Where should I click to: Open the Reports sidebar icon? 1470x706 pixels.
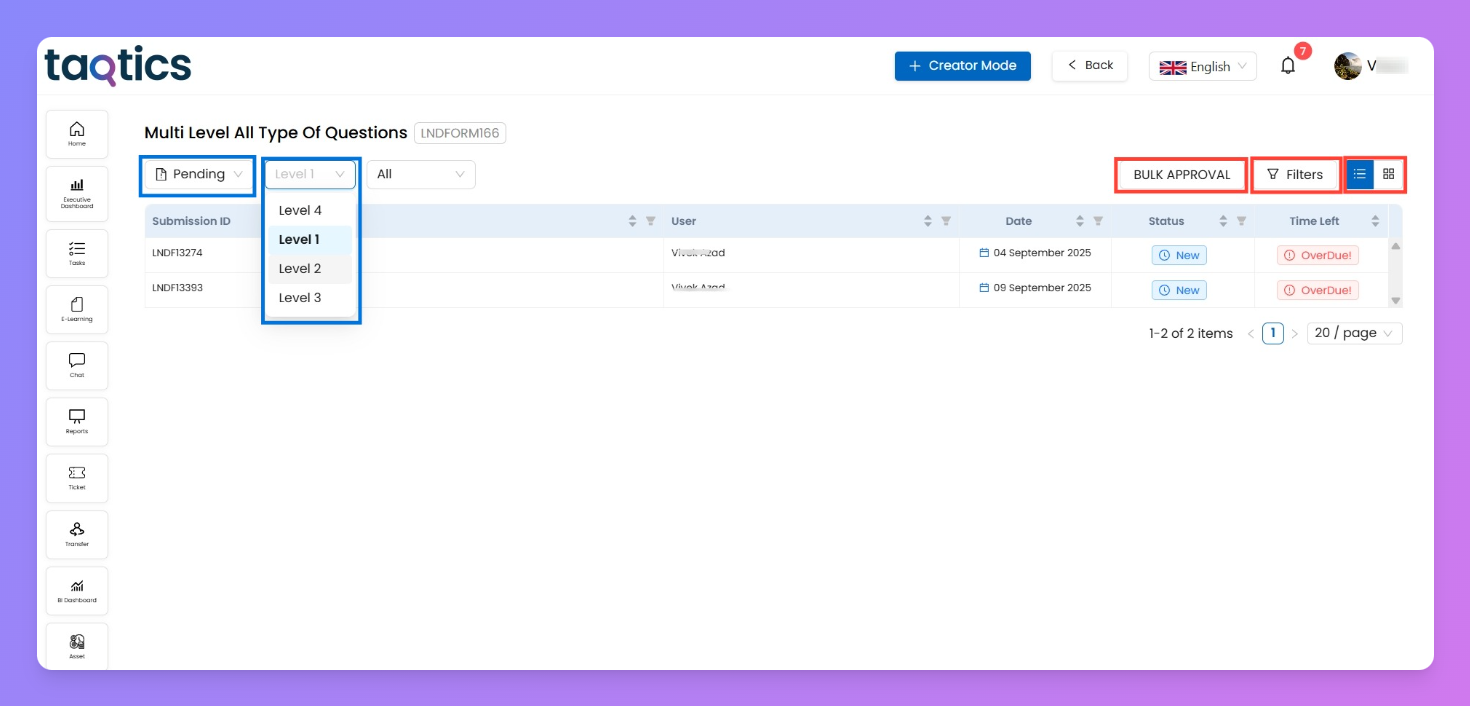tap(77, 421)
